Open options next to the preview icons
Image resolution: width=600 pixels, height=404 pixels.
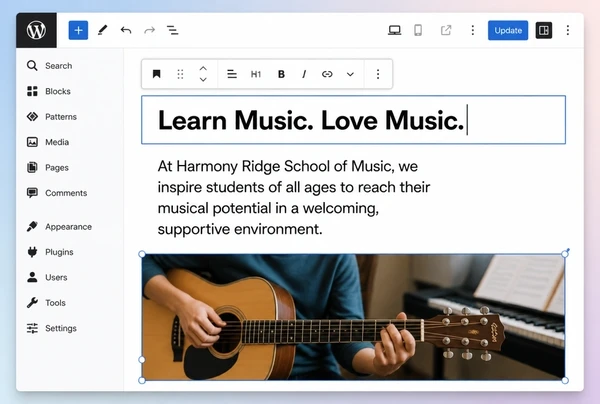tap(473, 30)
